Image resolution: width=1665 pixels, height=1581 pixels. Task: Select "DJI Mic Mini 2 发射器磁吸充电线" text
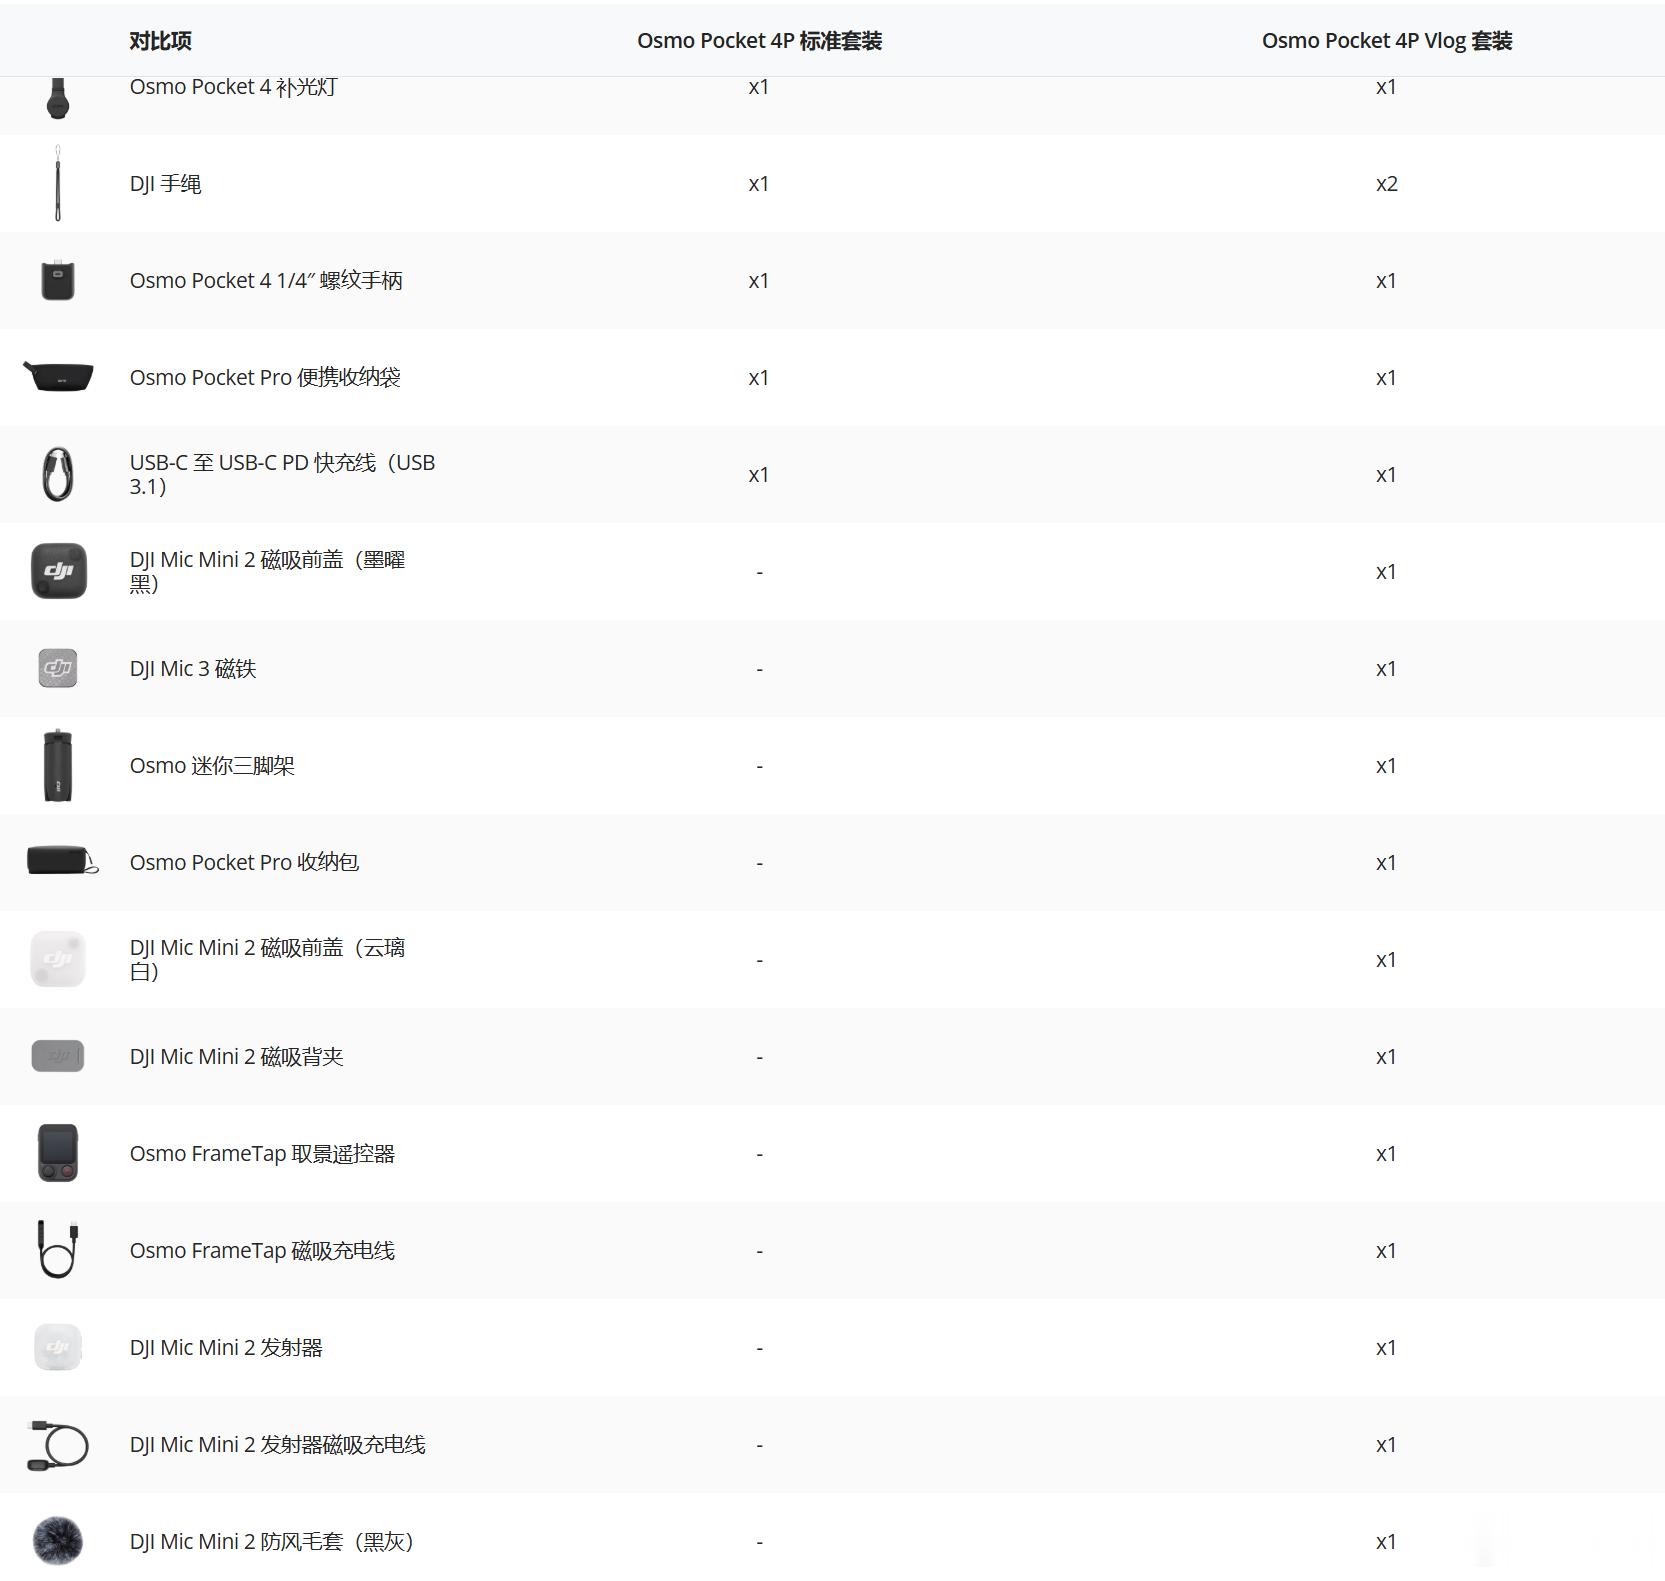click(x=277, y=1445)
